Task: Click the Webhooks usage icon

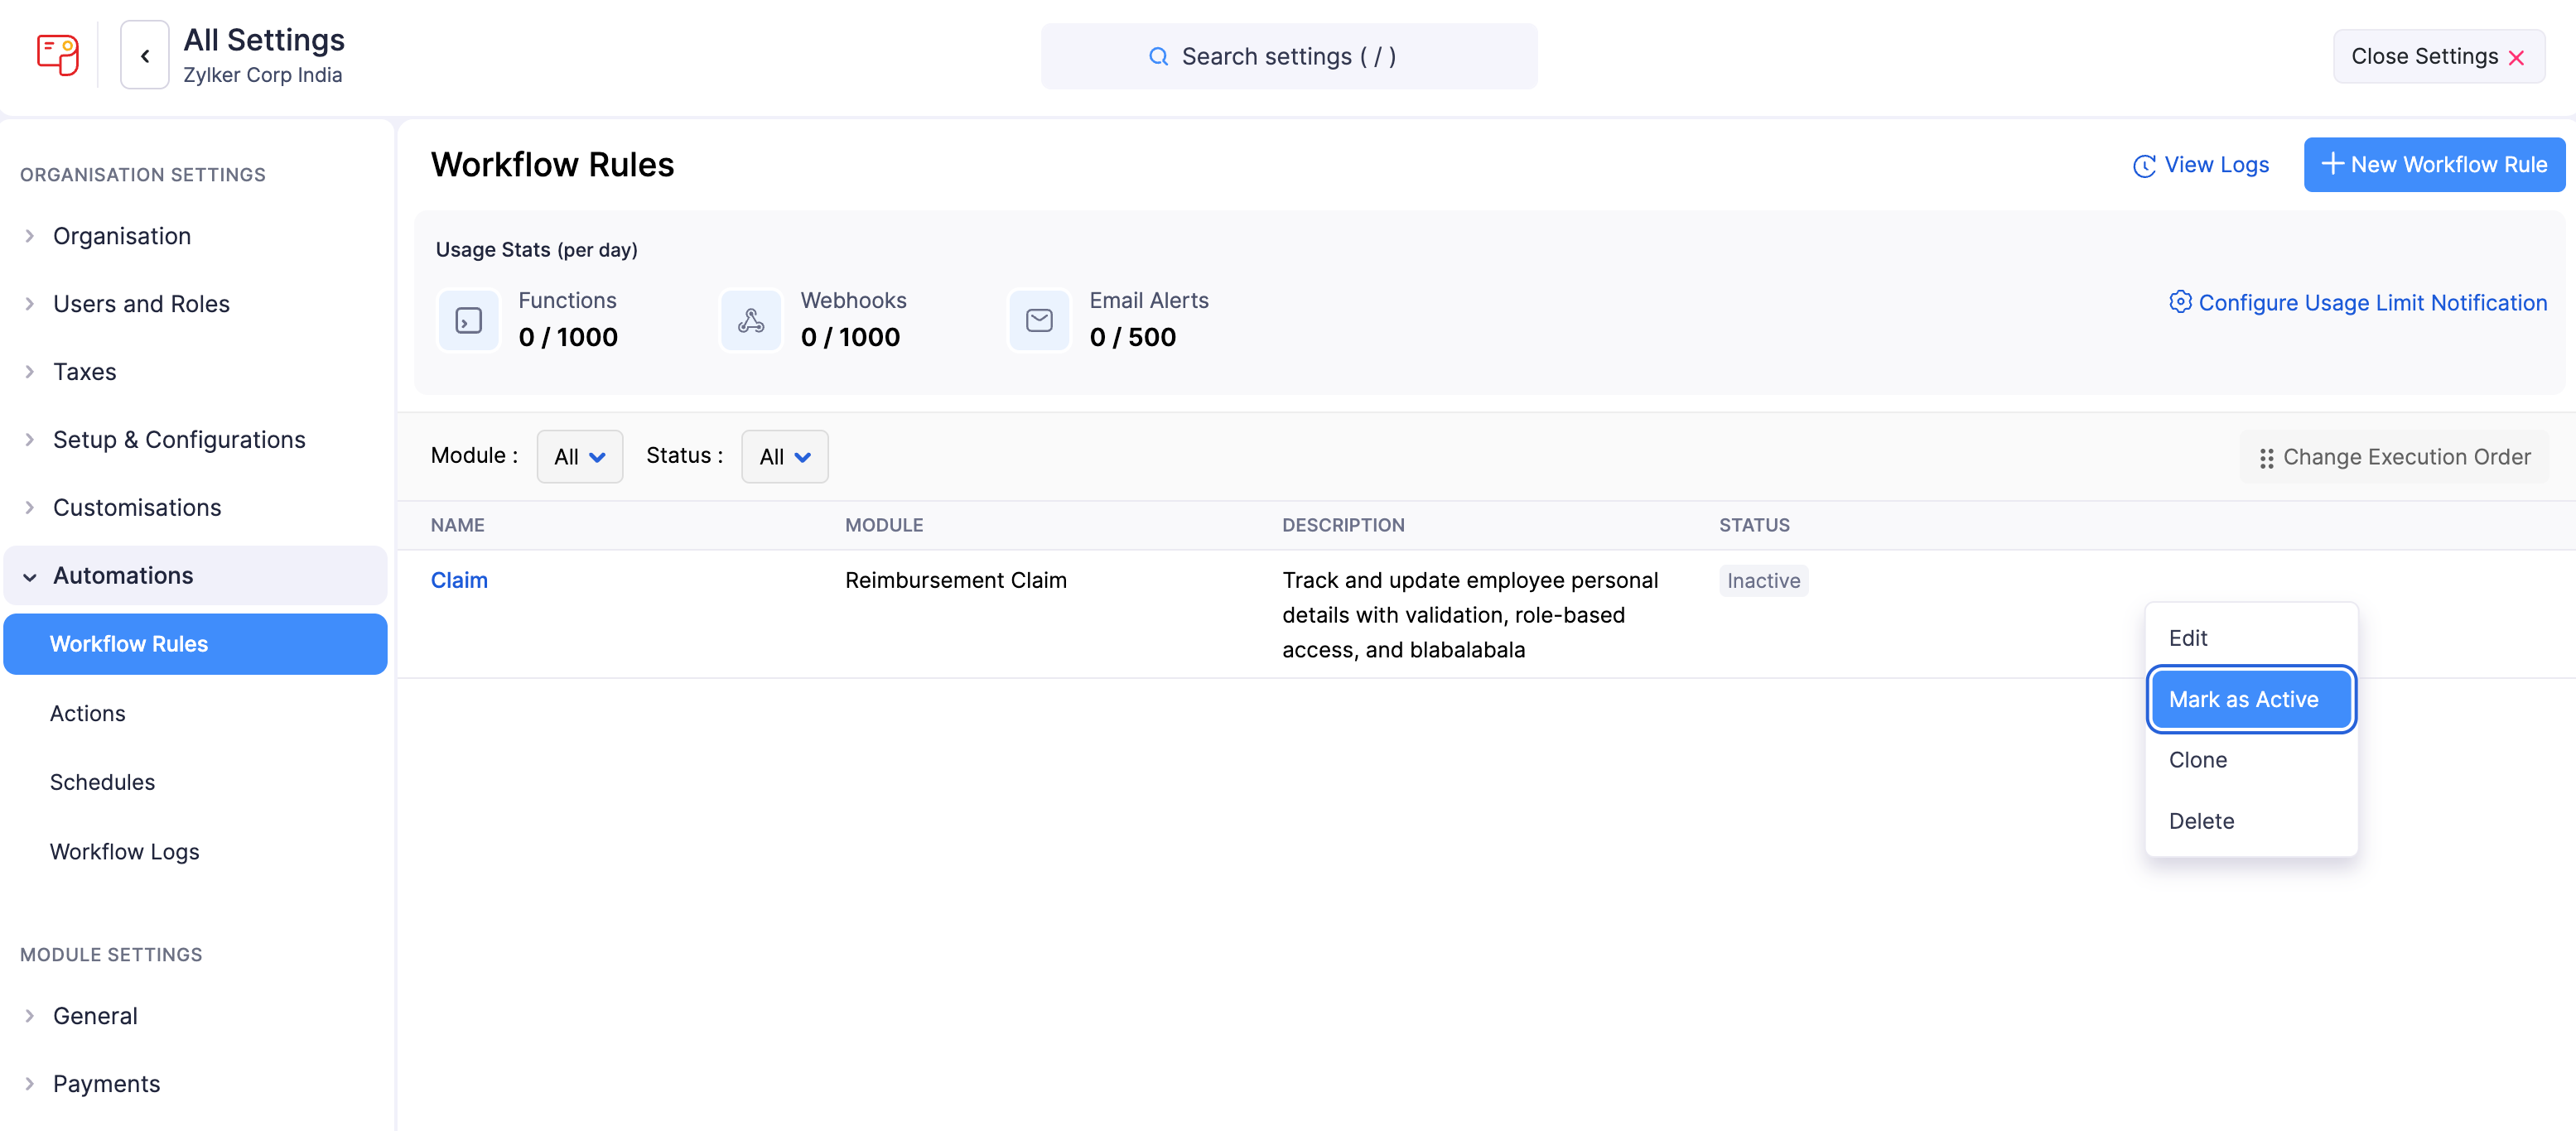Action: pos(751,320)
